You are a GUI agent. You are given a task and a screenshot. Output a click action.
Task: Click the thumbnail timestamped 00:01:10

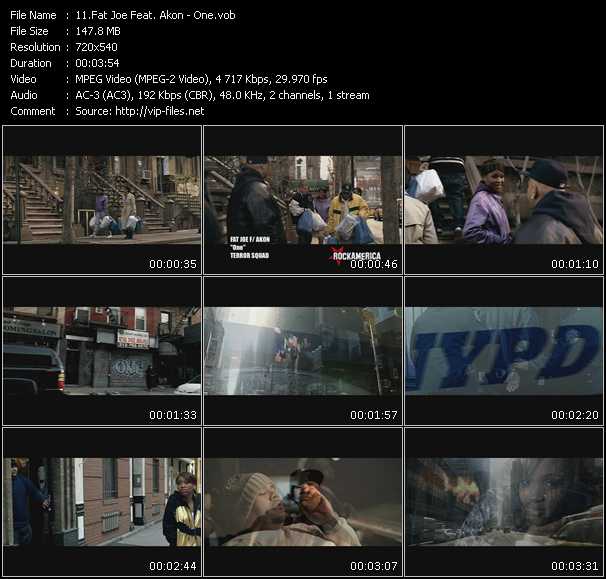(x=504, y=199)
